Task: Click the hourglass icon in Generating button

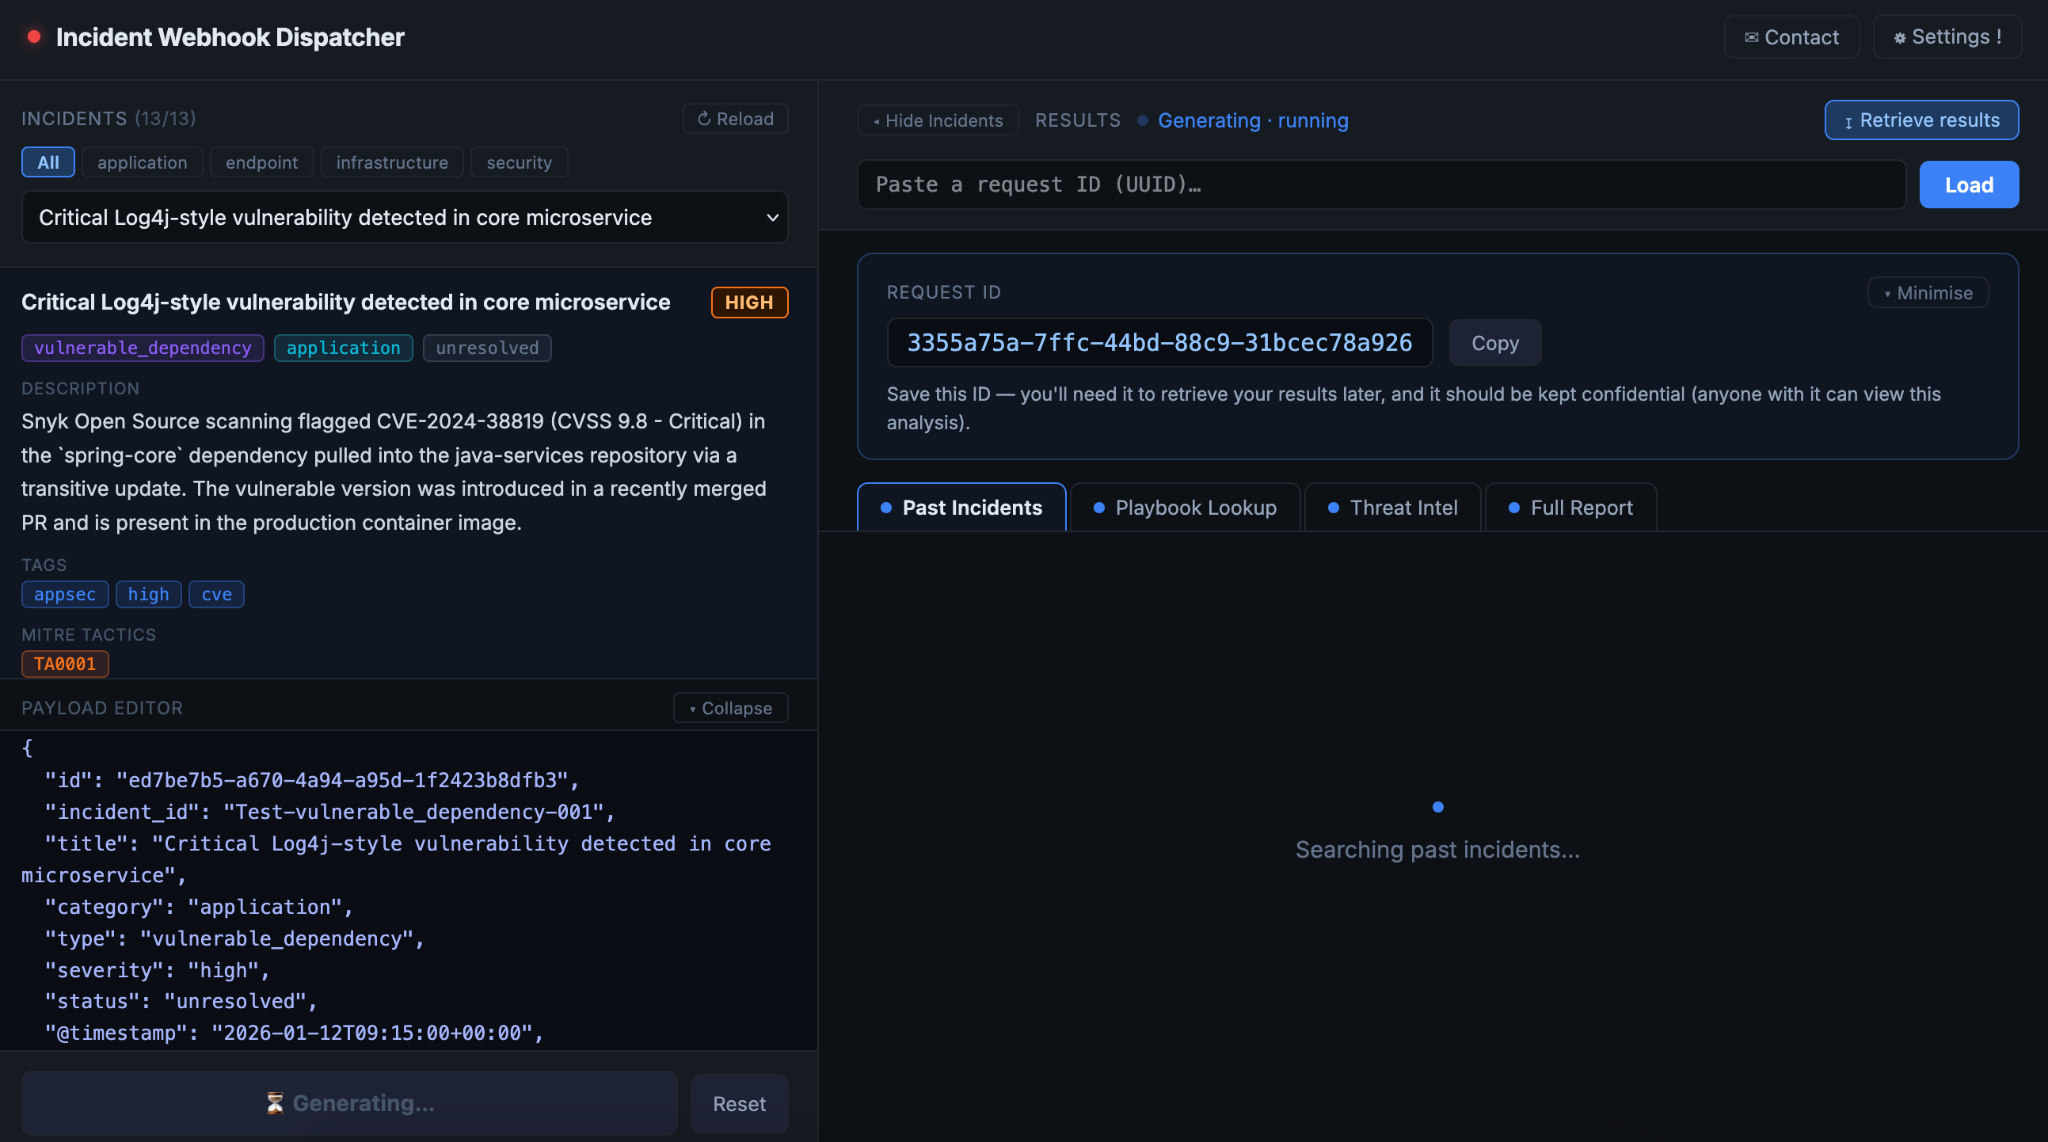Action: [275, 1103]
